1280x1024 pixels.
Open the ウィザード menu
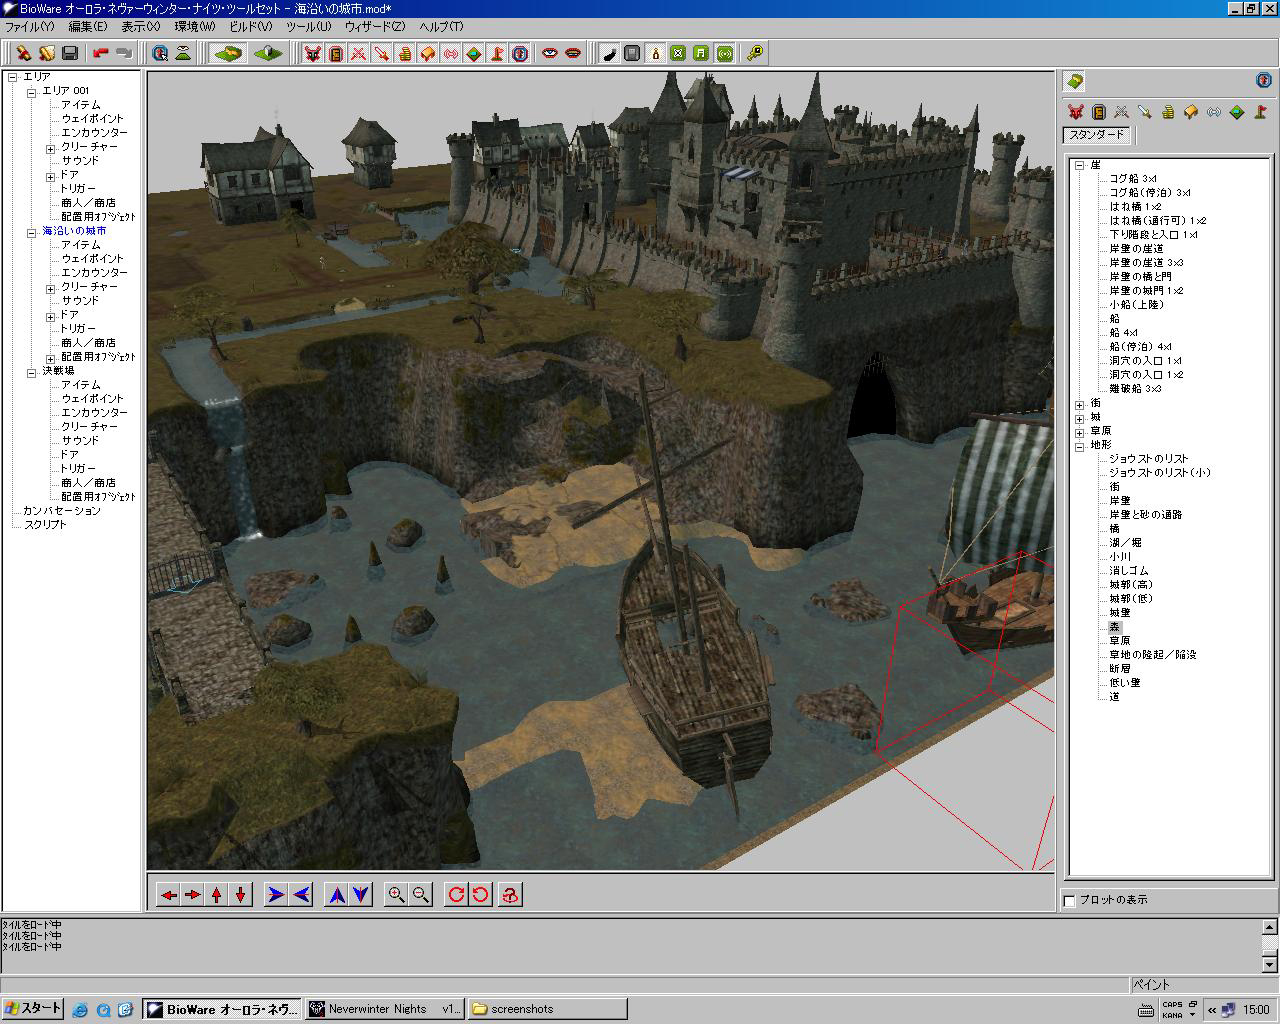point(375,27)
